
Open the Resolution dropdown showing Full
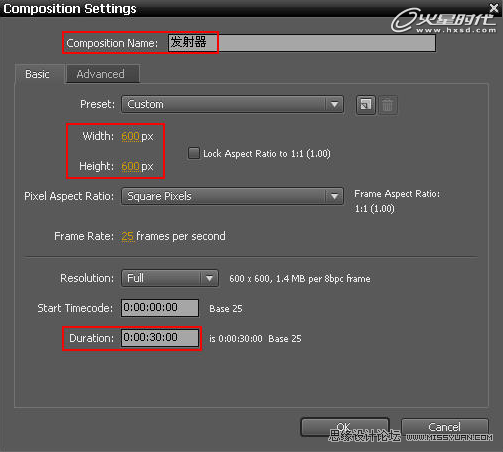pos(170,278)
